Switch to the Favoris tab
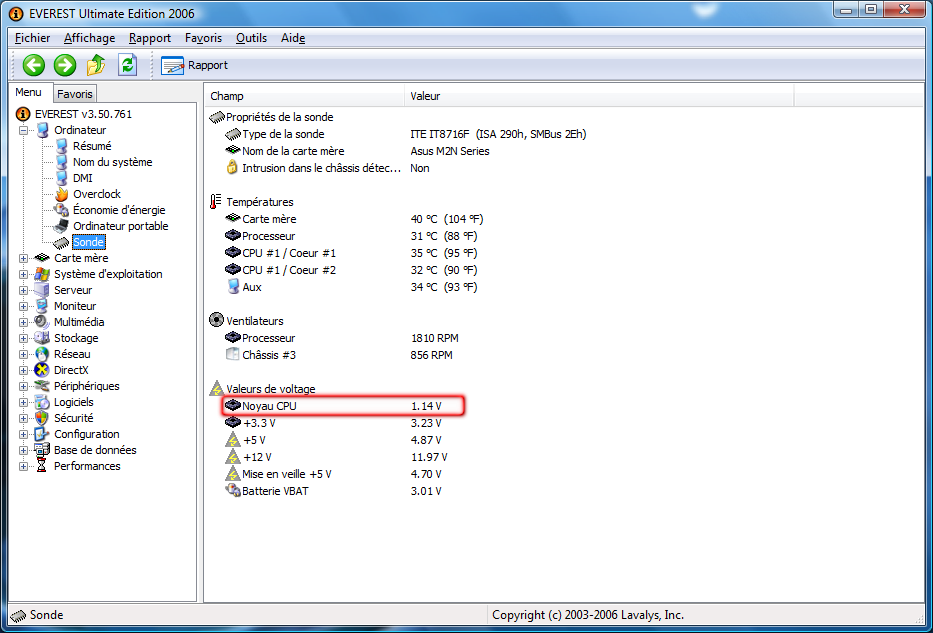This screenshot has height=633, width=933. click(74, 94)
